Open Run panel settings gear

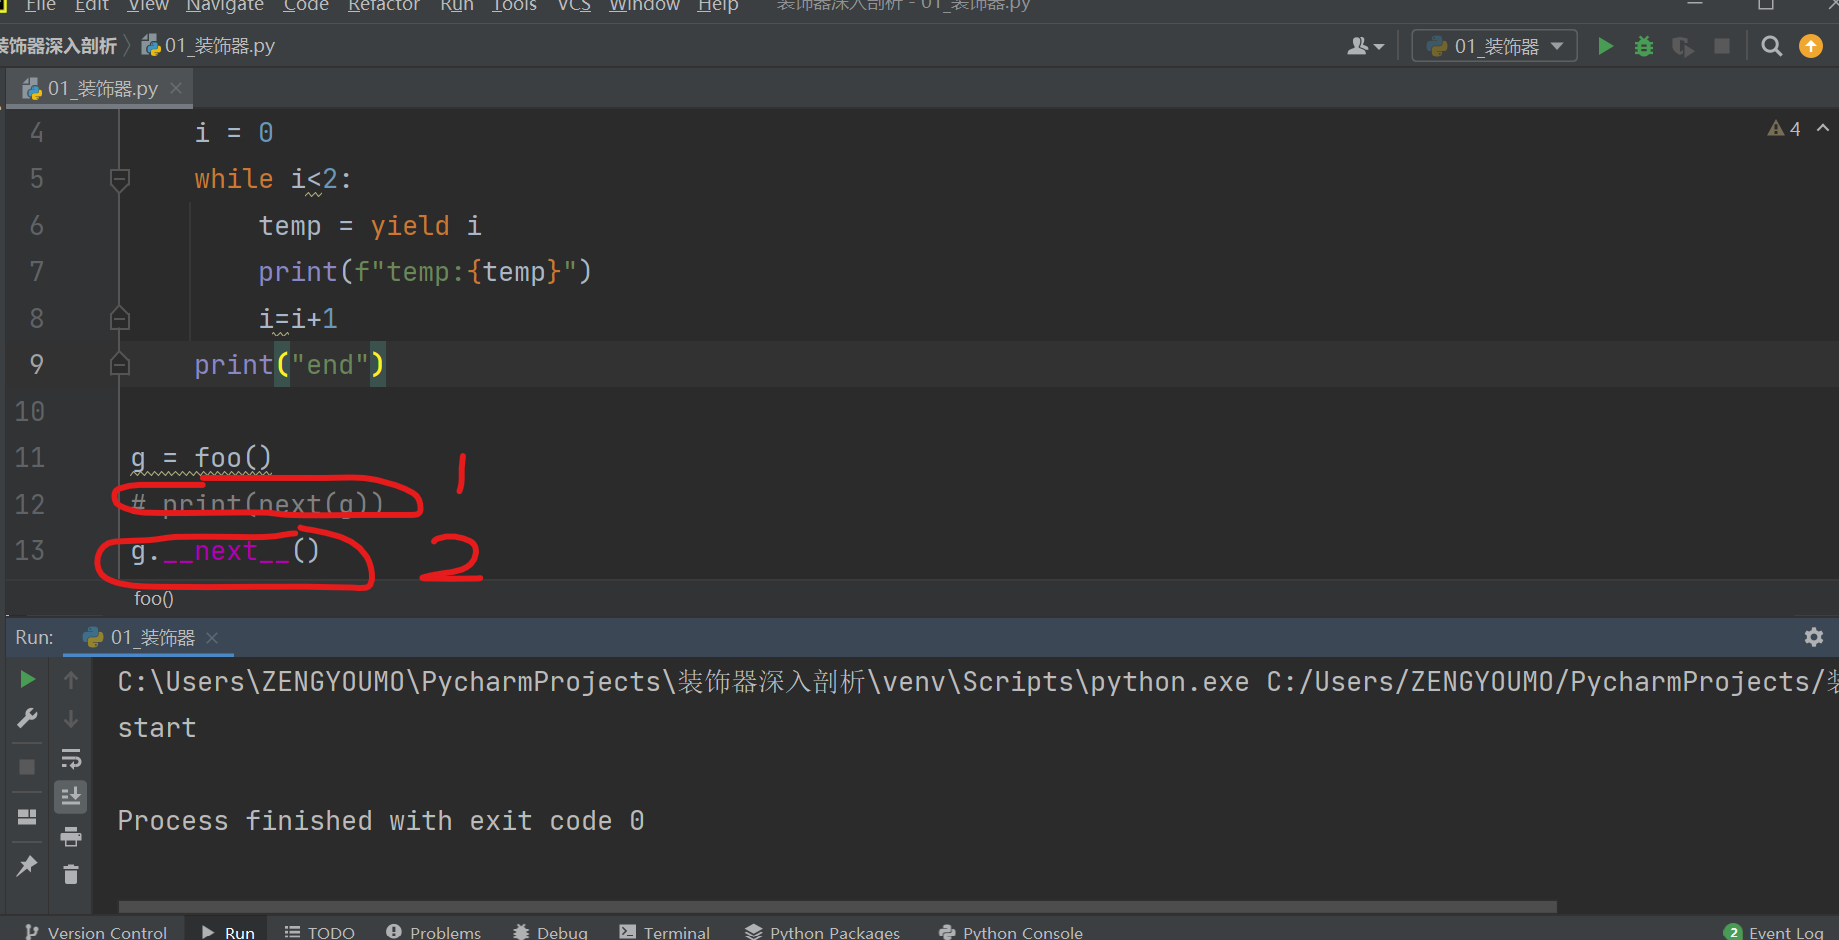pos(1814,637)
